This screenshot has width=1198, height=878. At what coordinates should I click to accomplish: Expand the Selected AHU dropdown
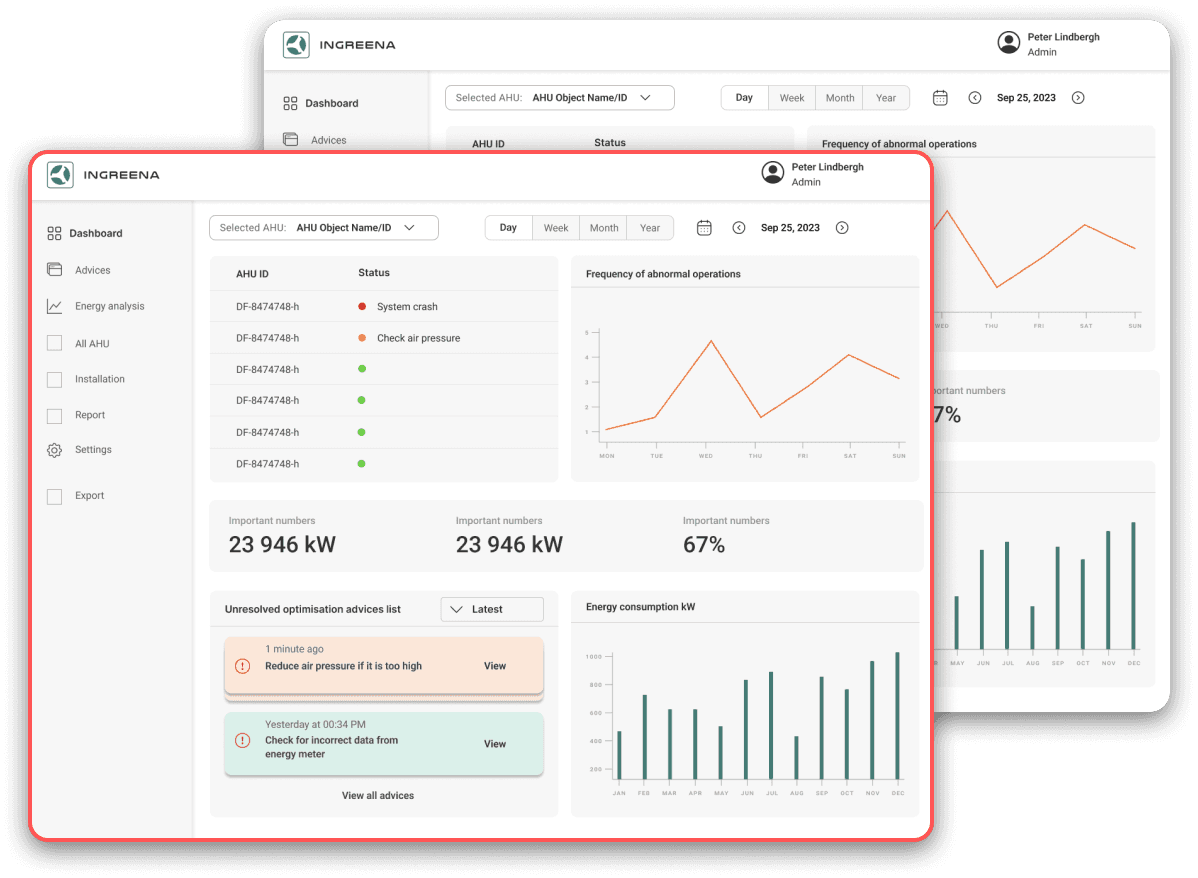pyautogui.click(x=324, y=228)
